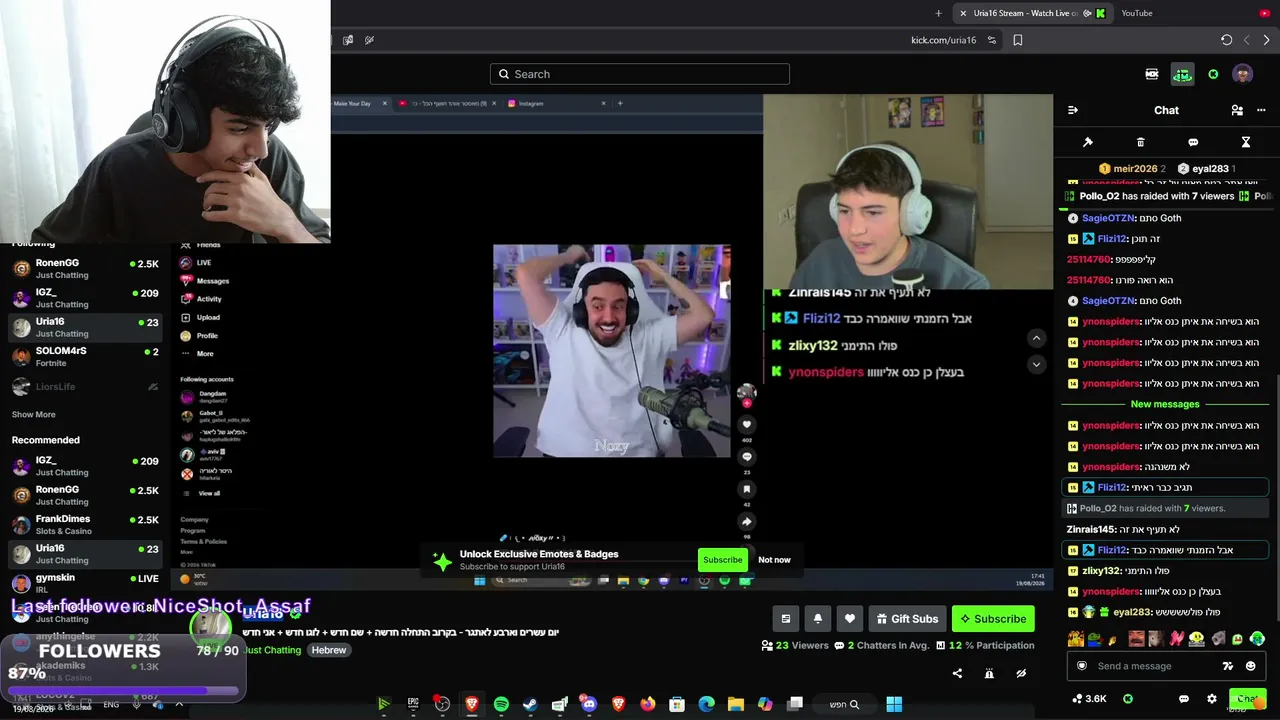The height and width of the screenshot is (720, 1280).
Task: Click the report siren icon under stream
Action: 989,673
